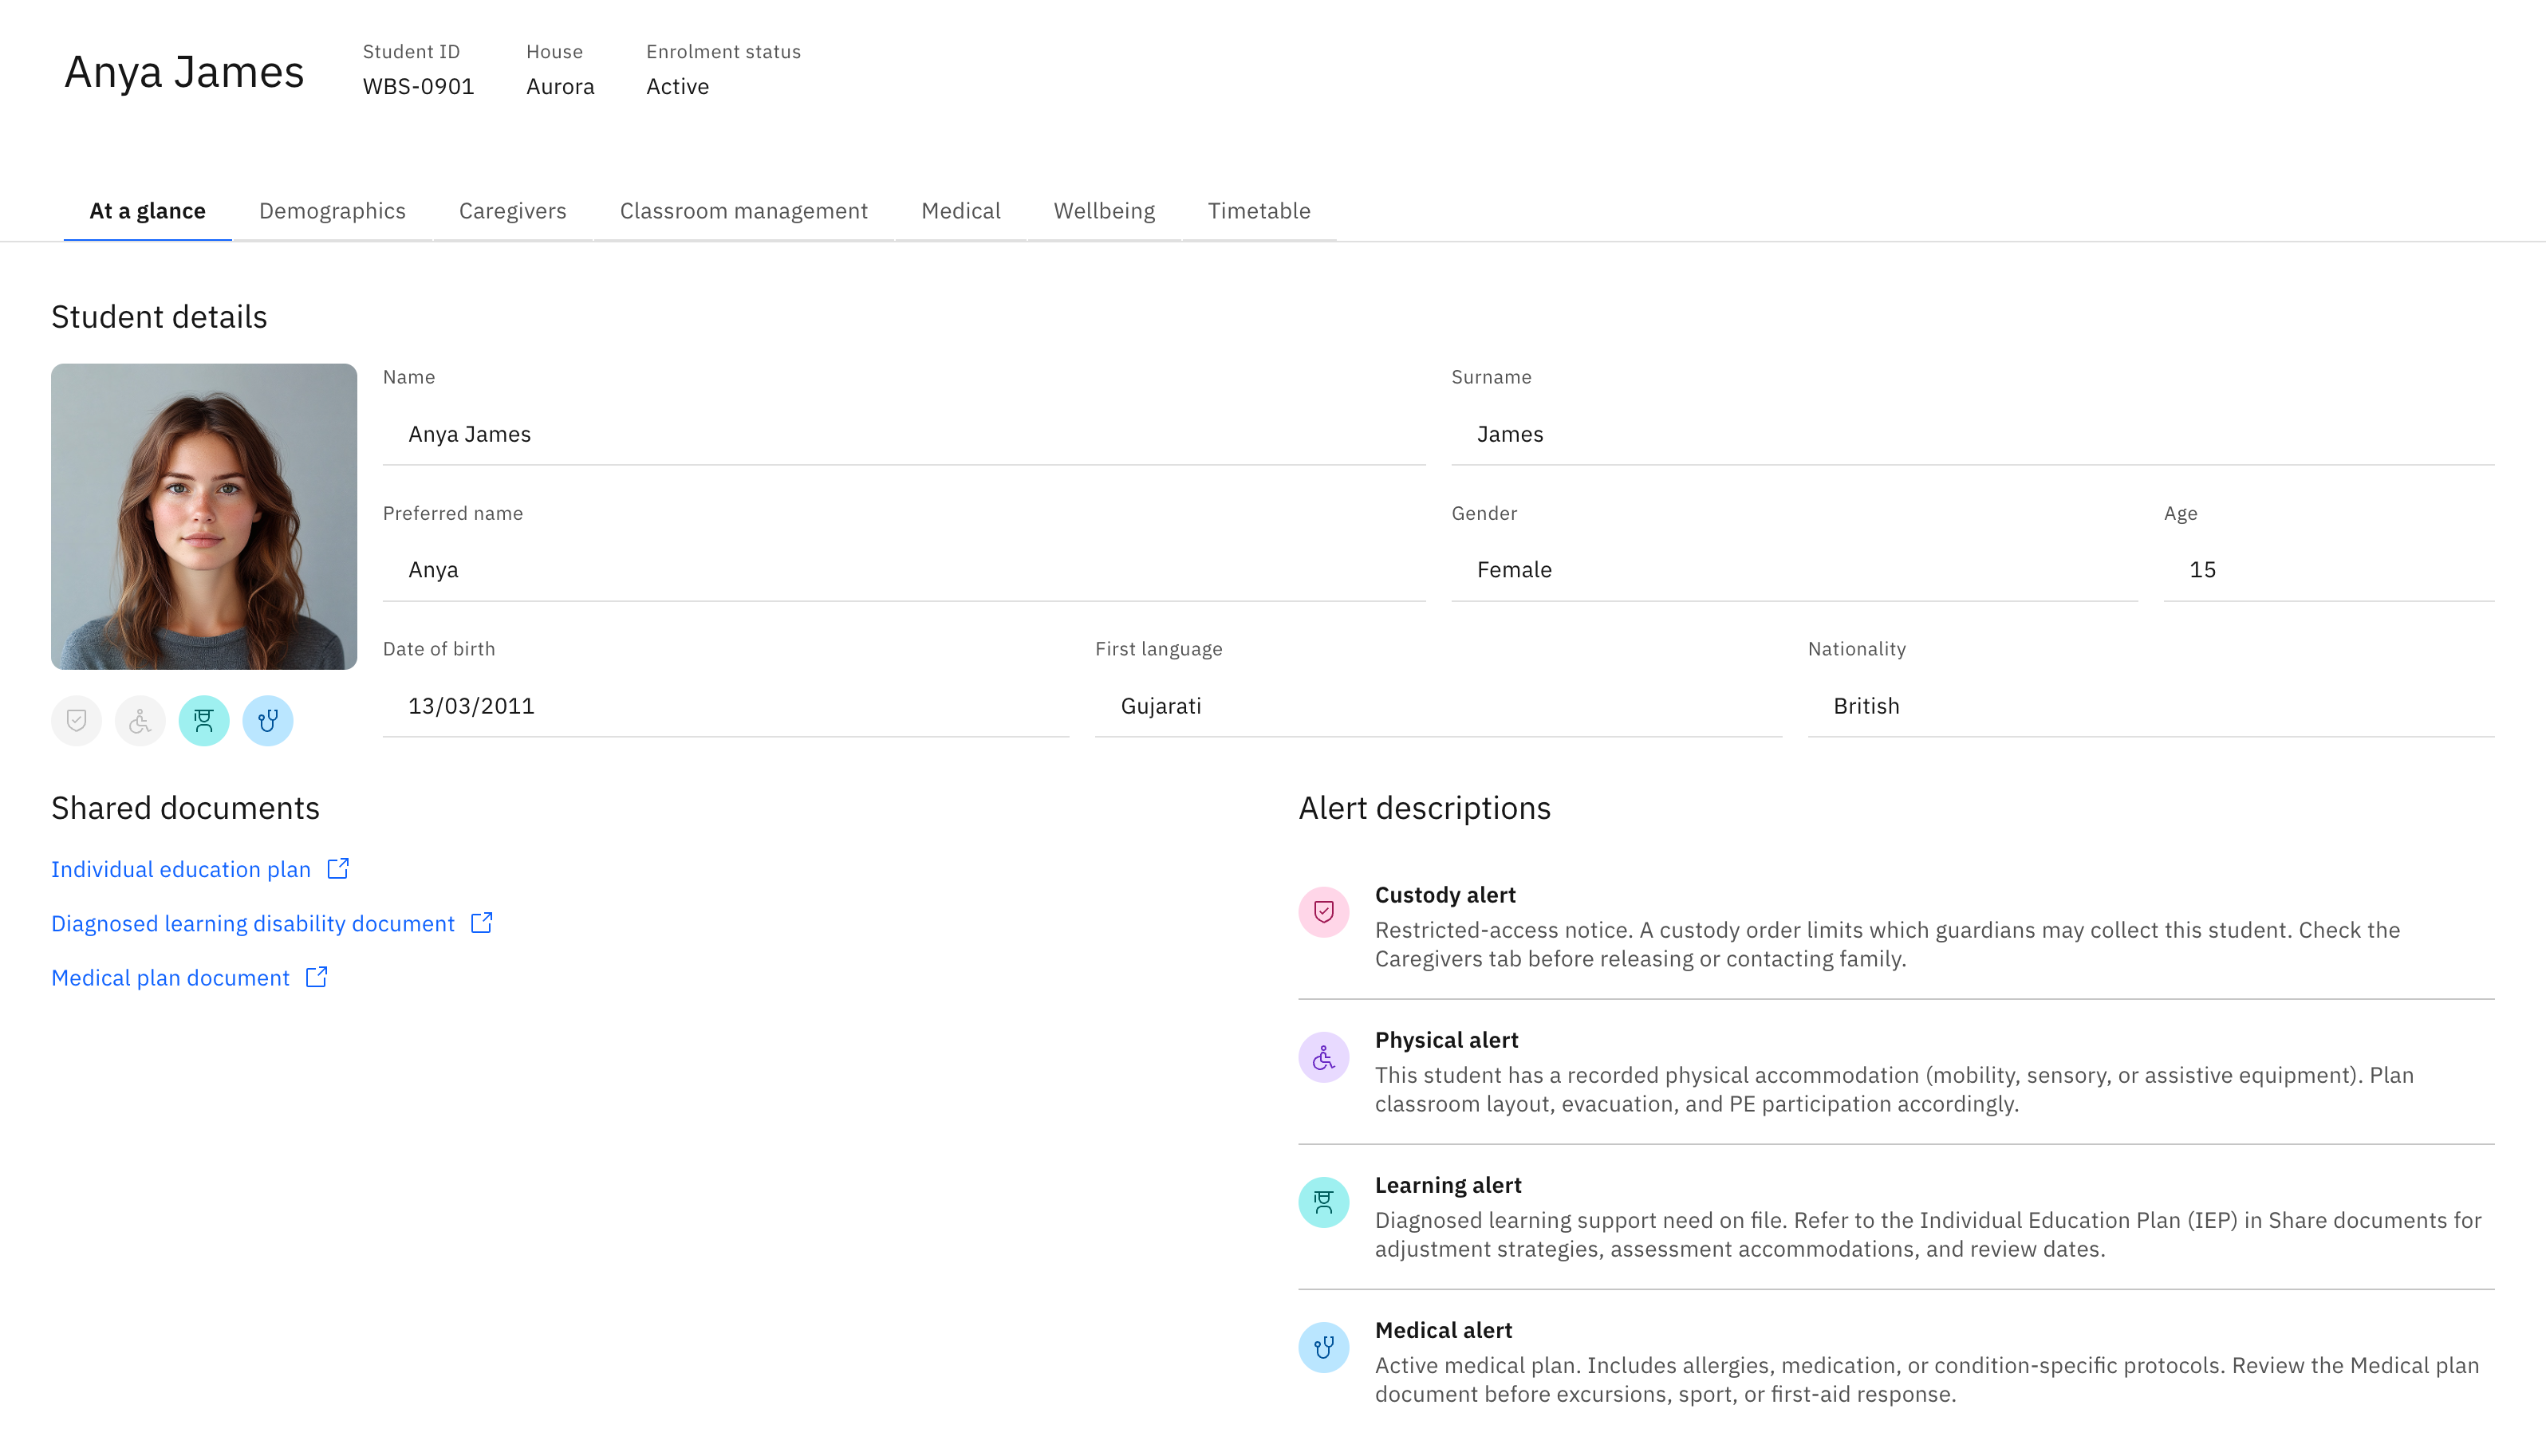Select the Wellbeing tab
2546x1456 pixels.
1104,211
